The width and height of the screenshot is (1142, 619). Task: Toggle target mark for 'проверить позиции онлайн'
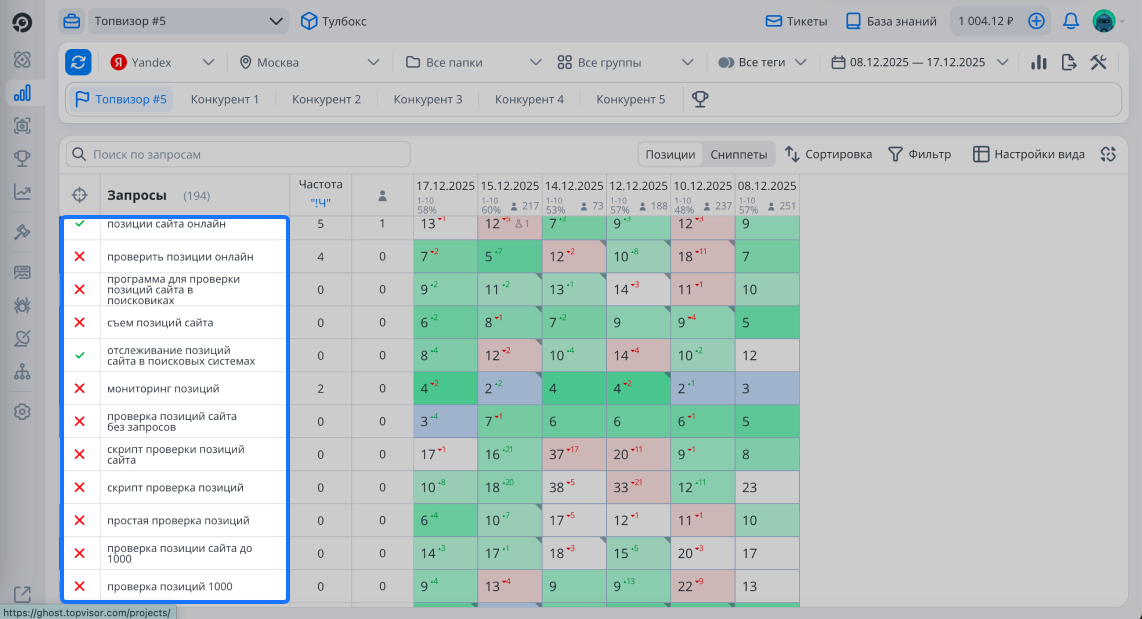click(80, 256)
